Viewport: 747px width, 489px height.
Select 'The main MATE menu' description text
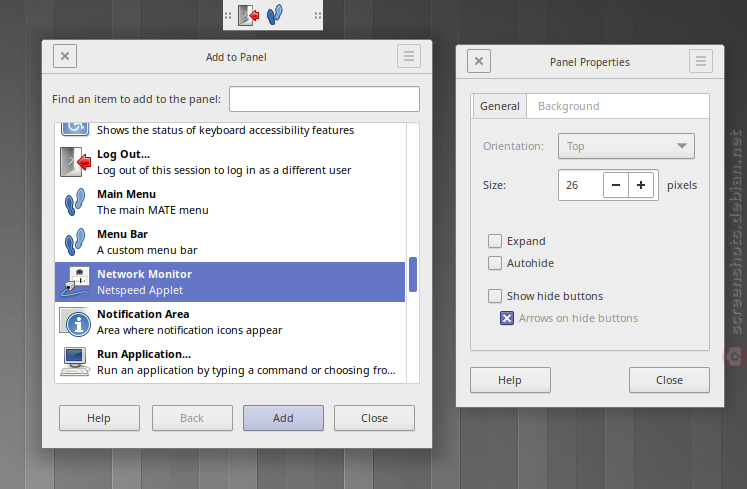(152, 210)
